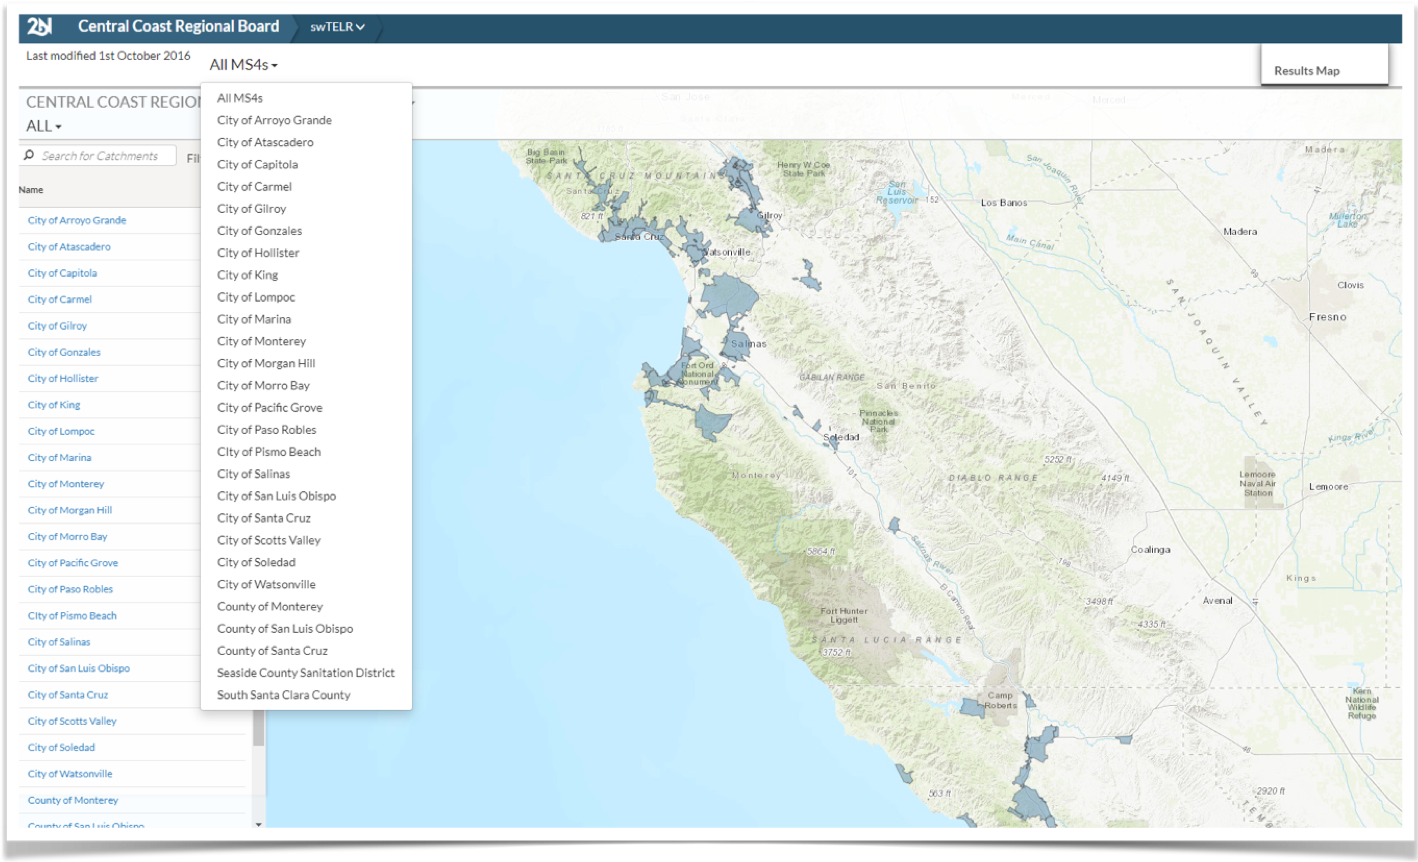This screenshot has width=1418, height=862.
Task: Click the scroll down arrow of the list
Action: pos(259,824)
